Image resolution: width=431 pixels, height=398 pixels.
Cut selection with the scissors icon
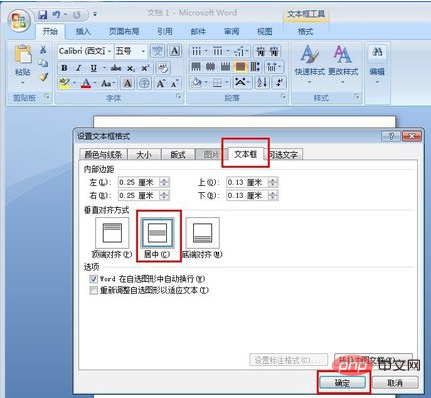pos(43,50)
